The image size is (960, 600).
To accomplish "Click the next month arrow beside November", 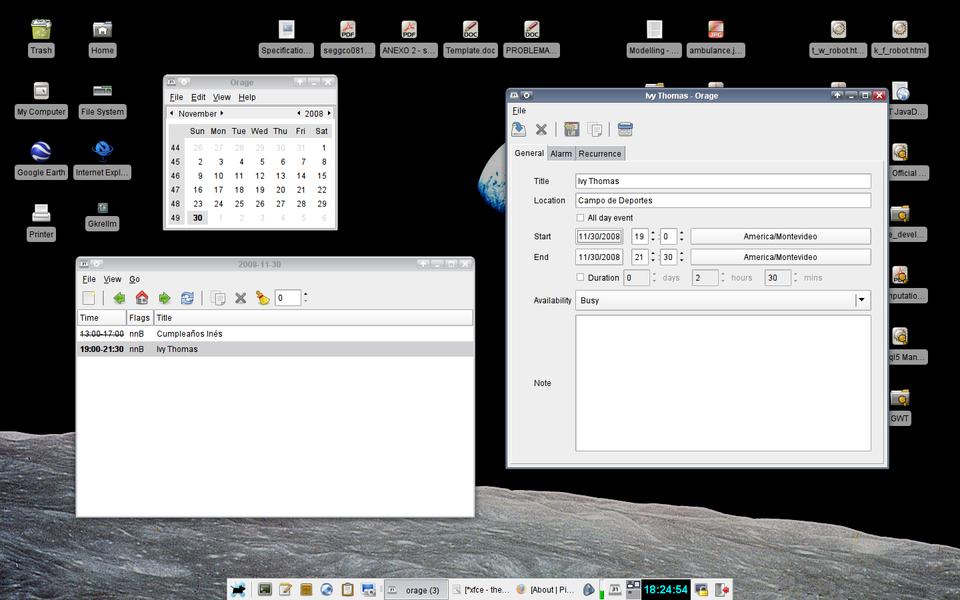I will pyautogui.click(x=222, y=114).
